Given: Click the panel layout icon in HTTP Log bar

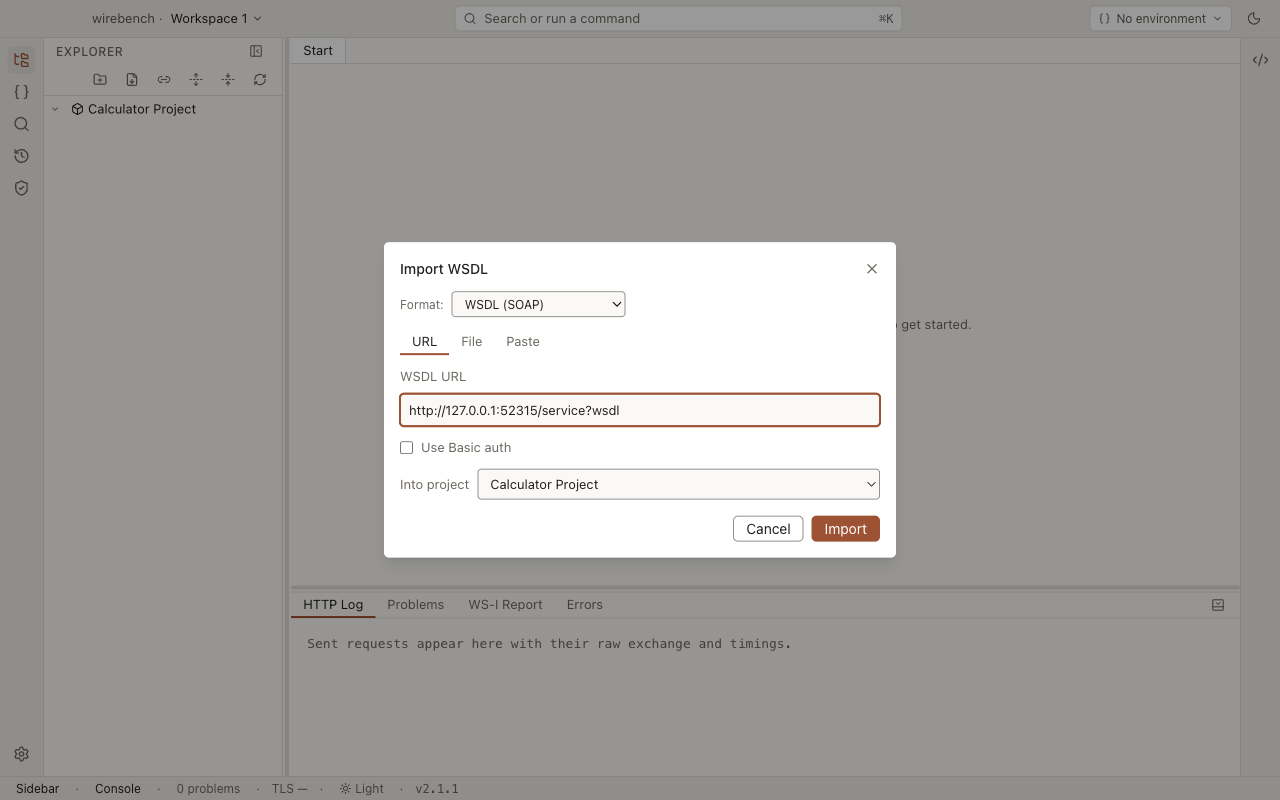Looking at the screenshot, I should point(1218,605).
